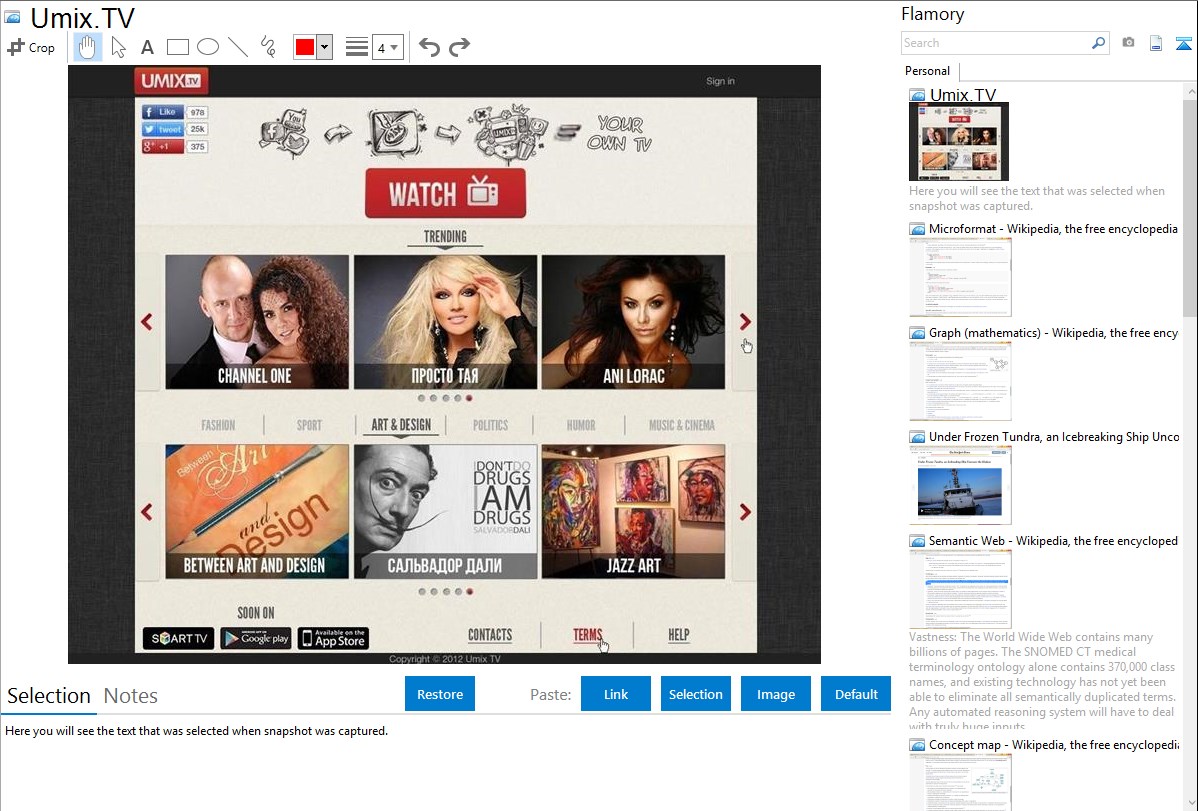
Task: Pick the ellipse drawing tool
Action: click(x=208, y=47)
